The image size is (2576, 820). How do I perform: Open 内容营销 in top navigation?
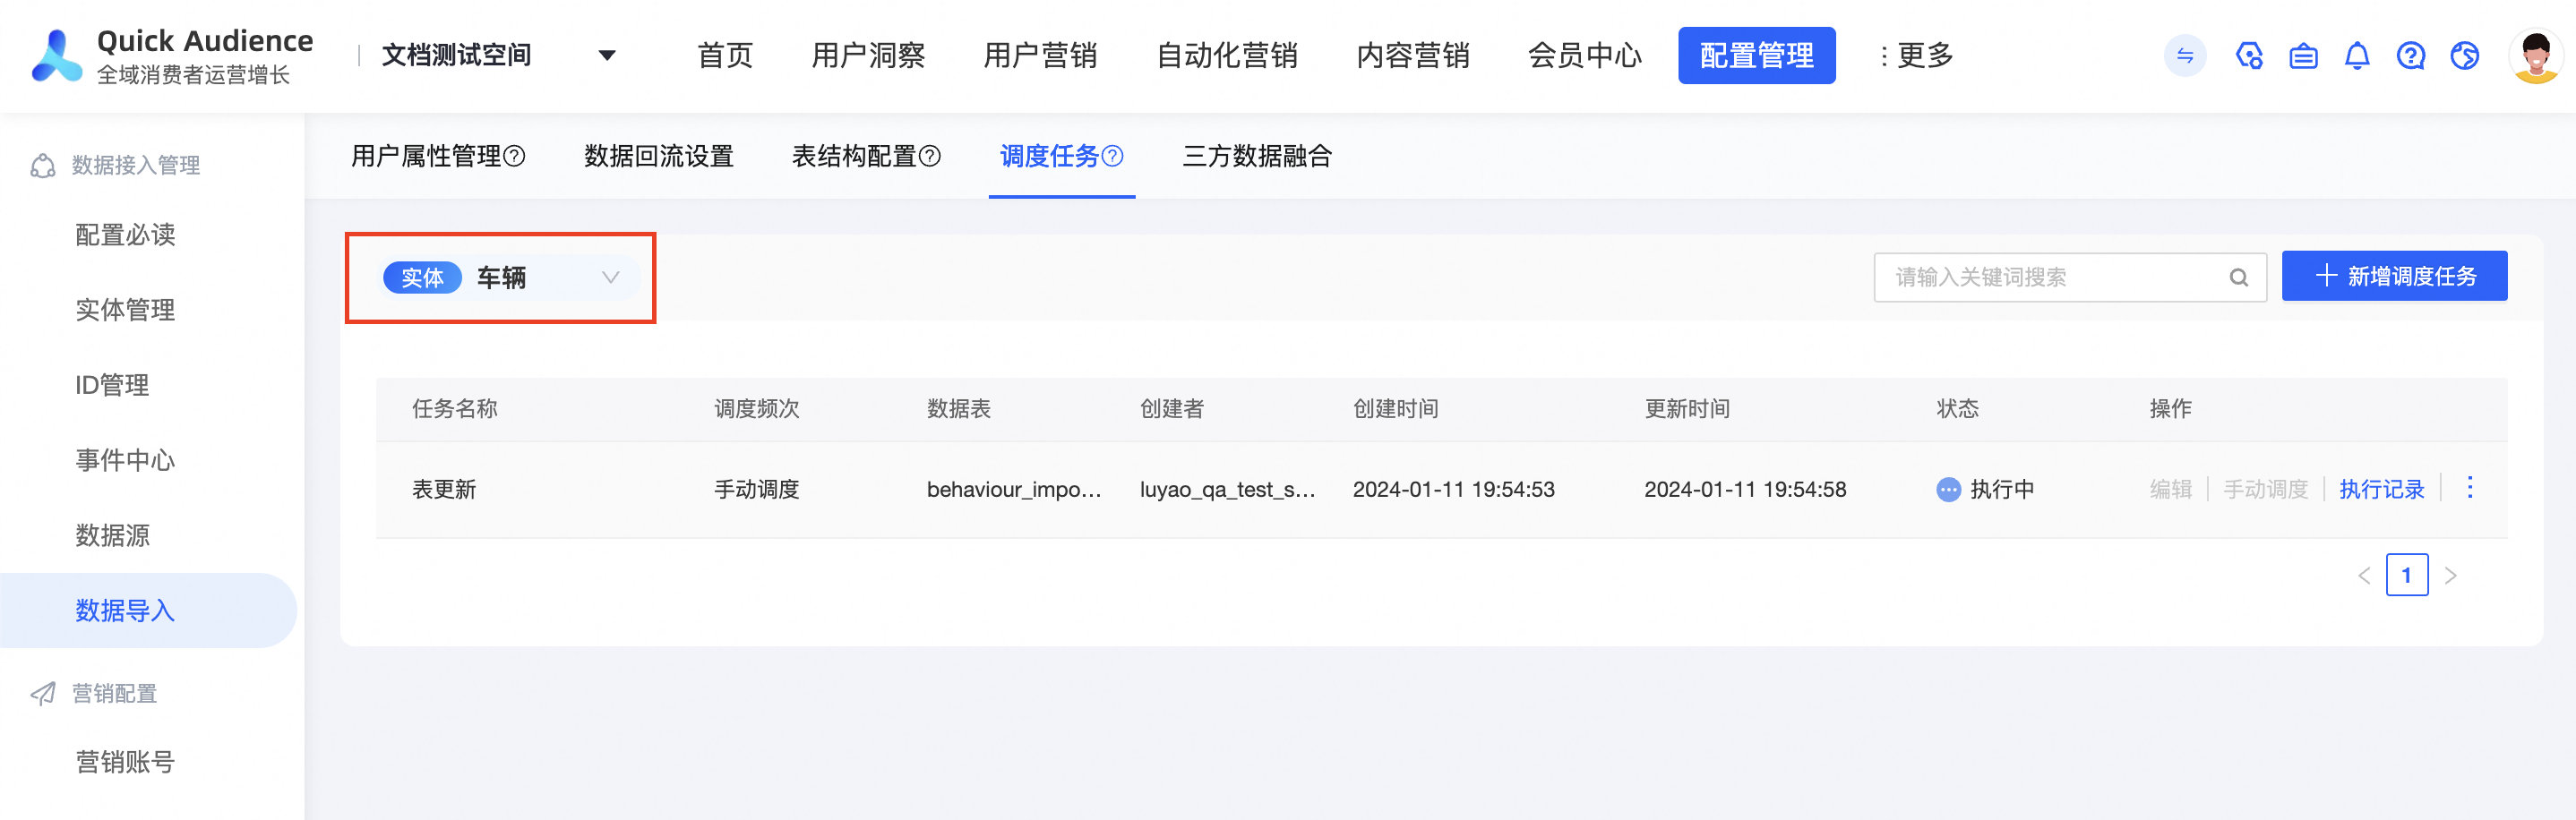pyautogui.click(x=1413, y=56)
